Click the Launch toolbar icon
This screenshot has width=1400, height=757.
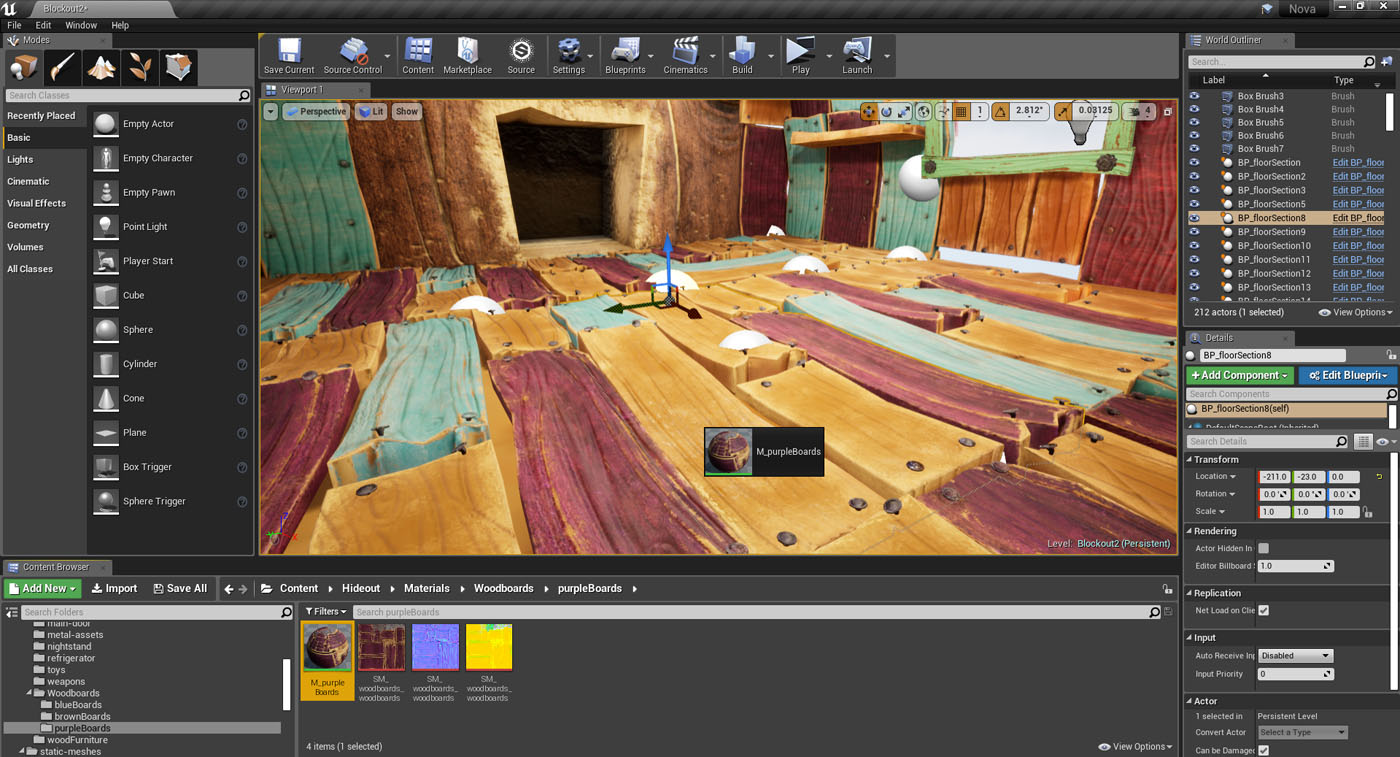857,56
